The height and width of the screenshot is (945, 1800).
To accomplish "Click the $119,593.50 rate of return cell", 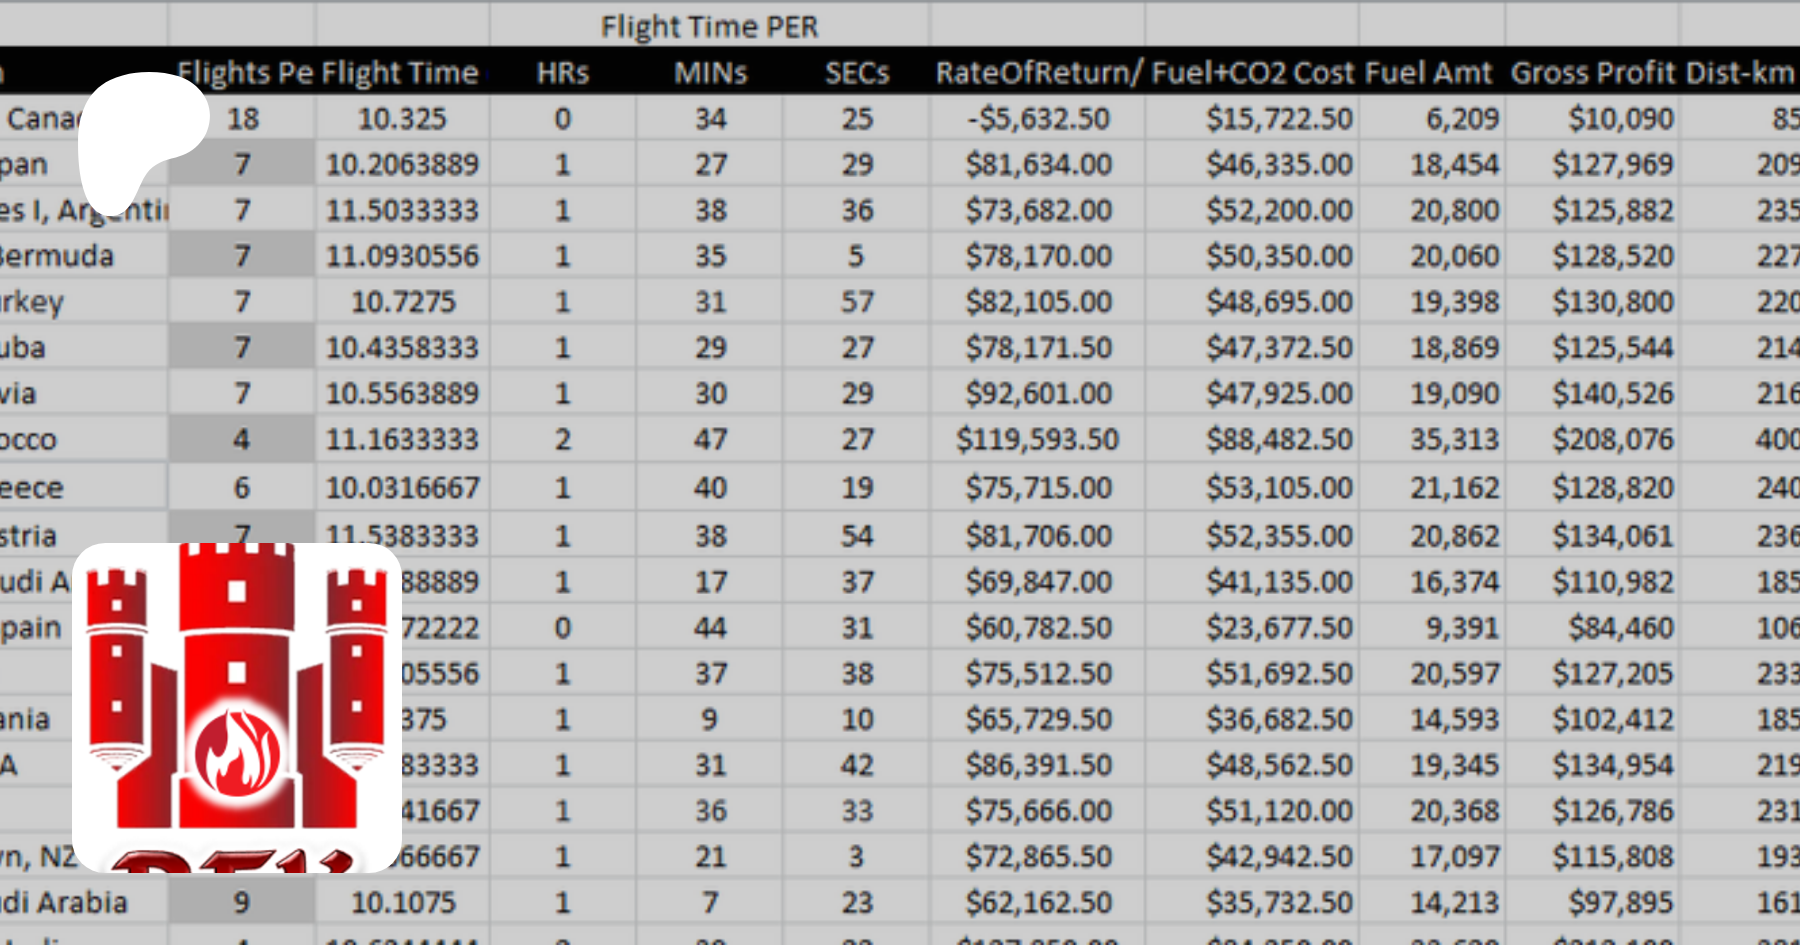I will click(1038, 439).
